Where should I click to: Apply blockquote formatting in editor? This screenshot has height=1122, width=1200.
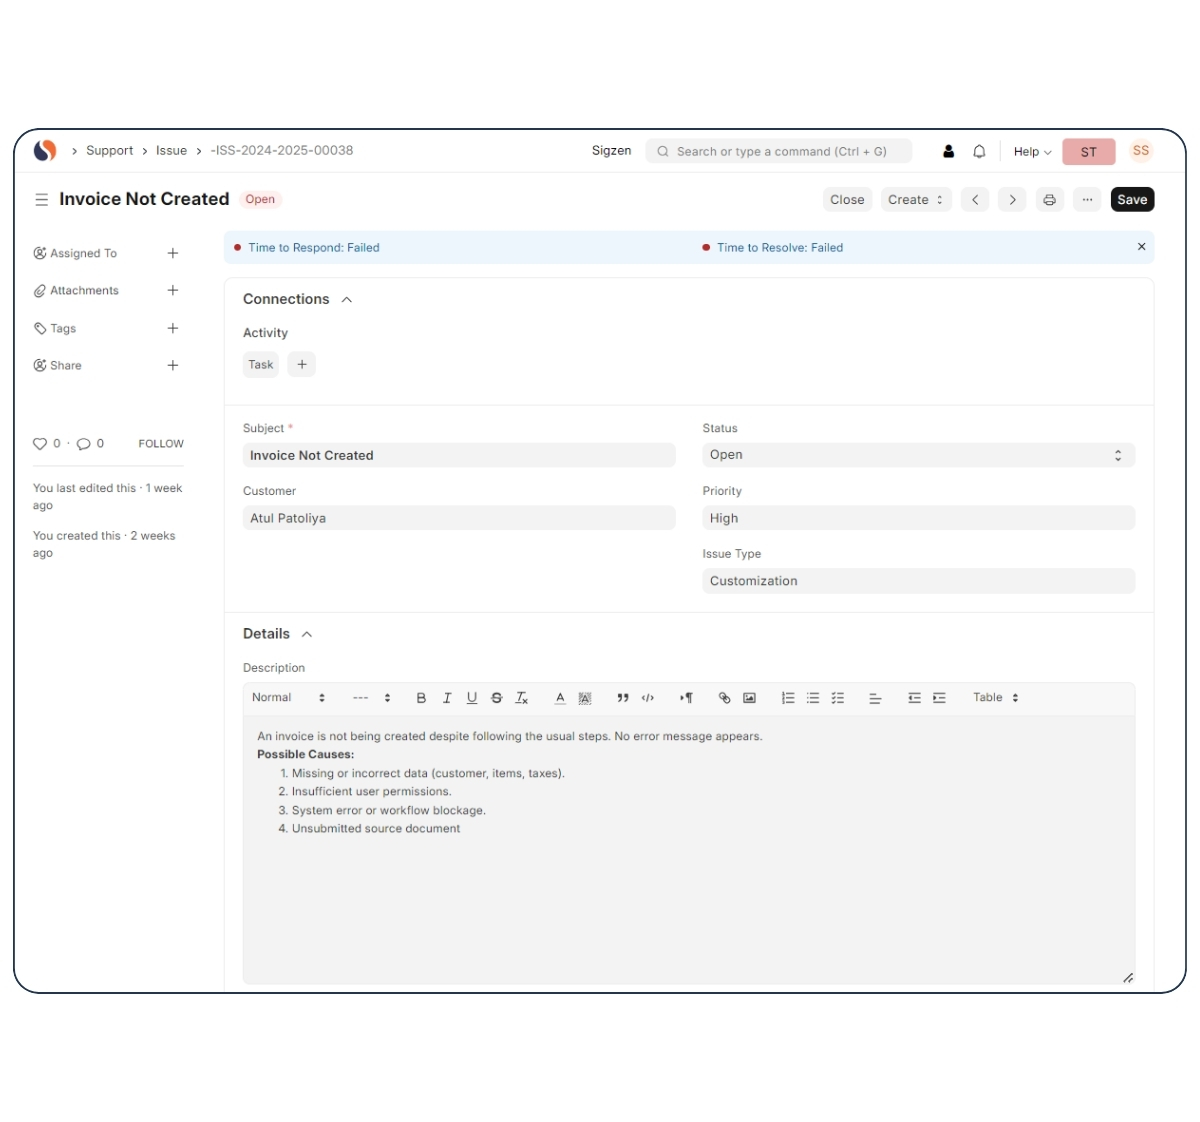pyautogui.click(x=622, y=698)
